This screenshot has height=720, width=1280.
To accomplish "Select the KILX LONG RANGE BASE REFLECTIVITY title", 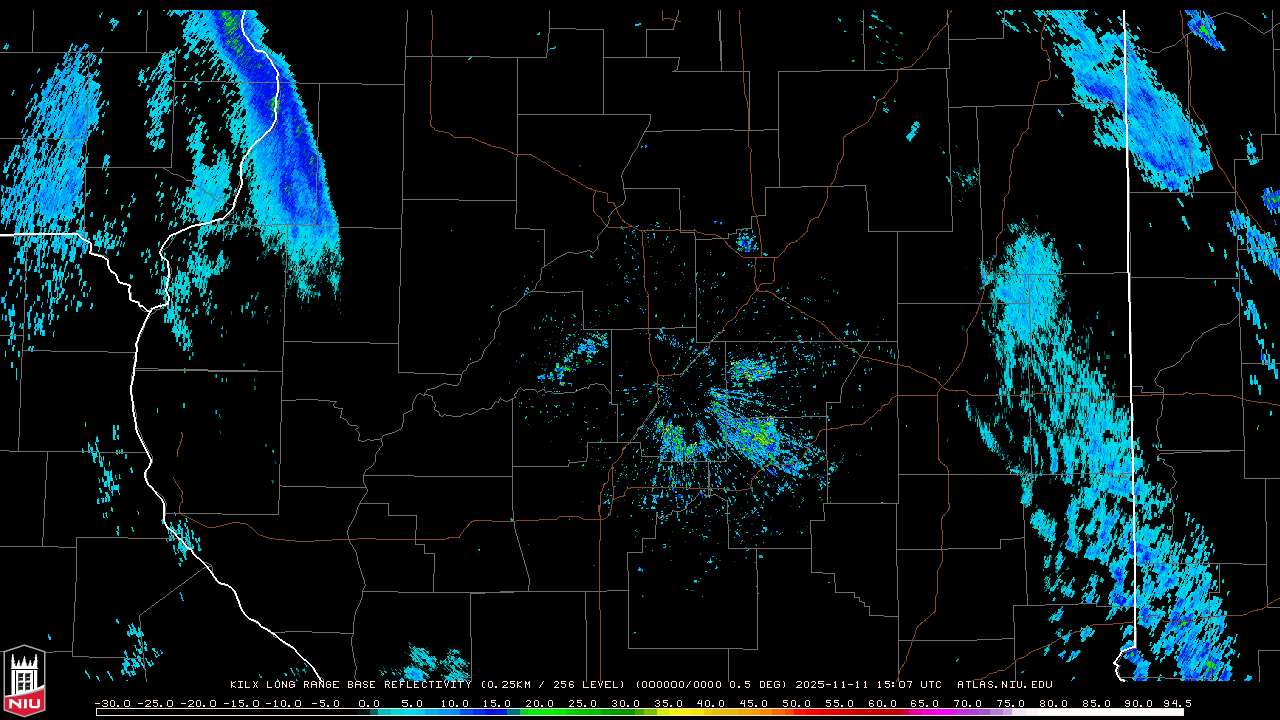I will (x=350, y=685).
